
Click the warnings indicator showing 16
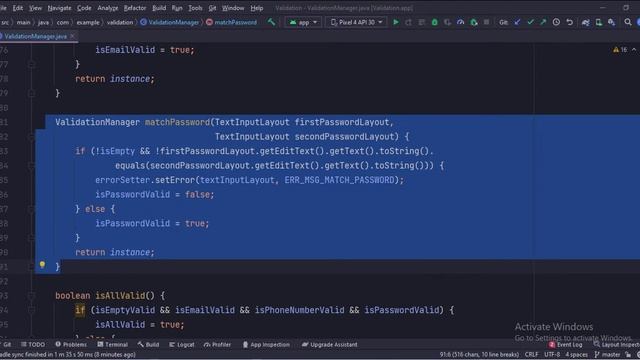620,50
